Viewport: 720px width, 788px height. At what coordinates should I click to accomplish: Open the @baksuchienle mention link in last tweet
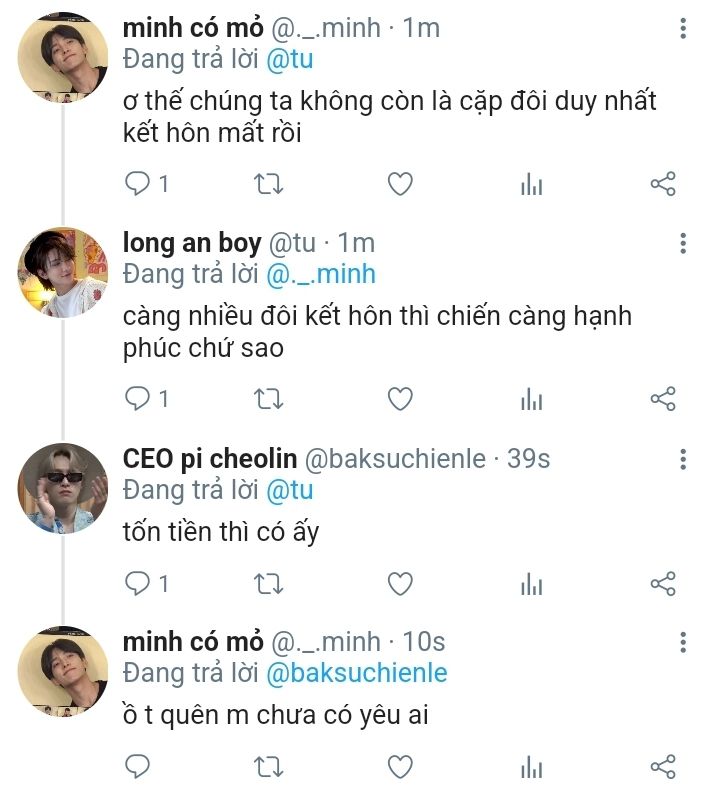(356, 673)
